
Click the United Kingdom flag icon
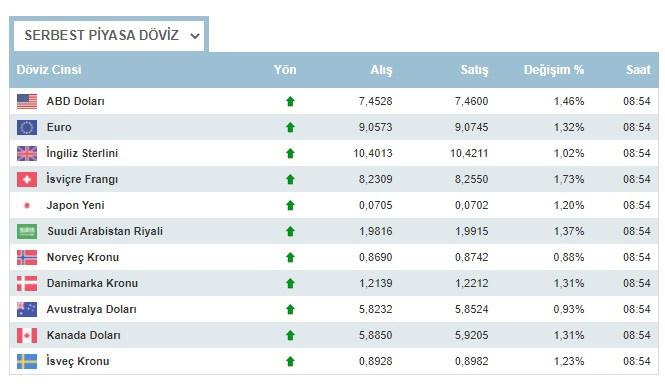(x=27, y=154)
